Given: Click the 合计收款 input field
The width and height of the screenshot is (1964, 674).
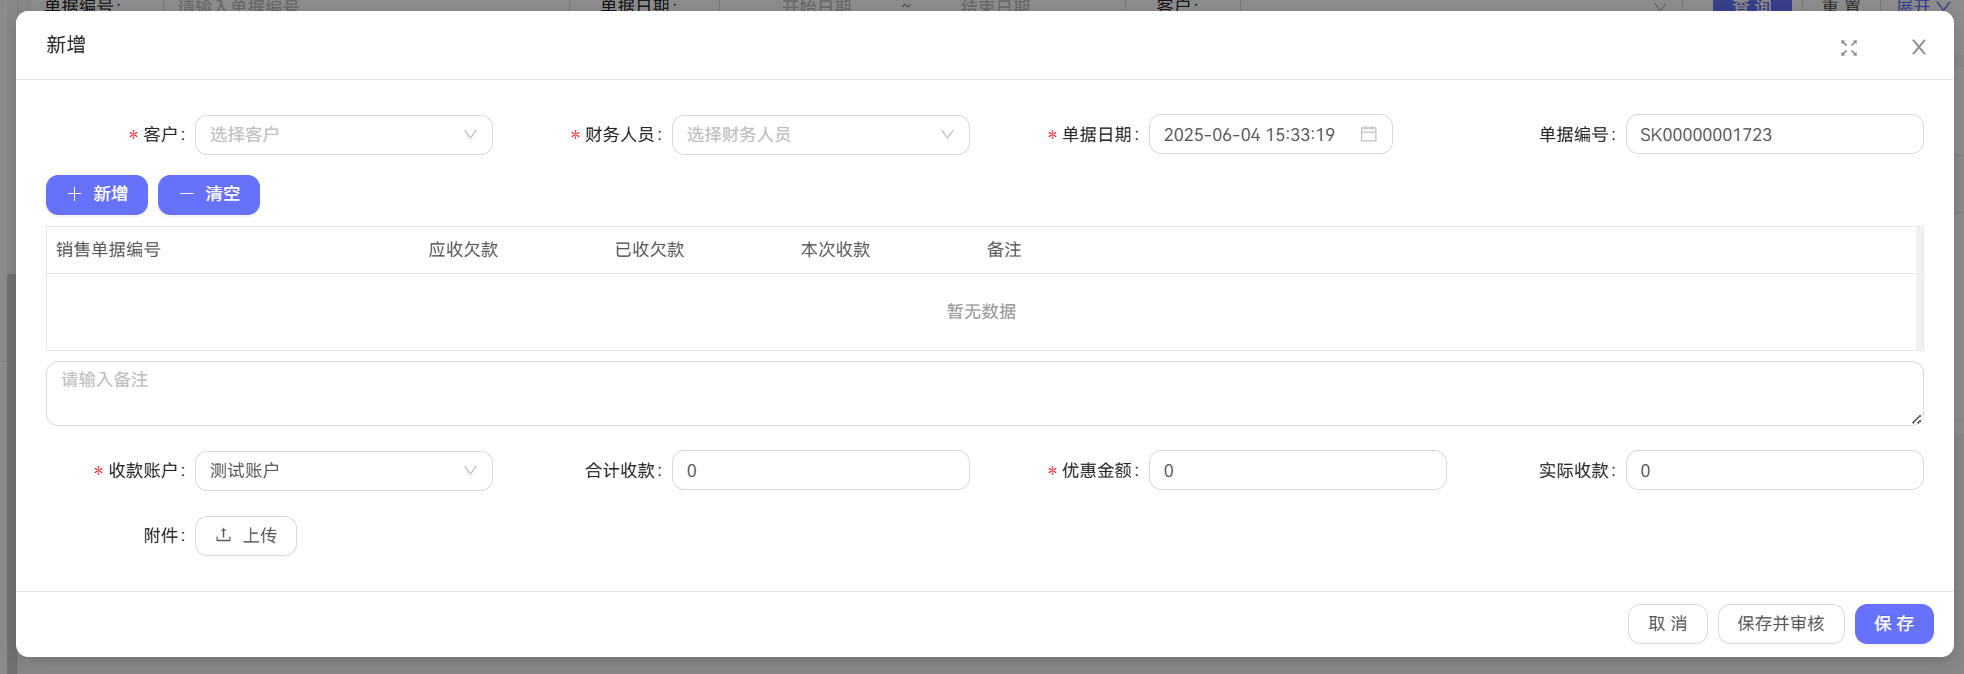Looking at the screenshot, I should point(821,470).
